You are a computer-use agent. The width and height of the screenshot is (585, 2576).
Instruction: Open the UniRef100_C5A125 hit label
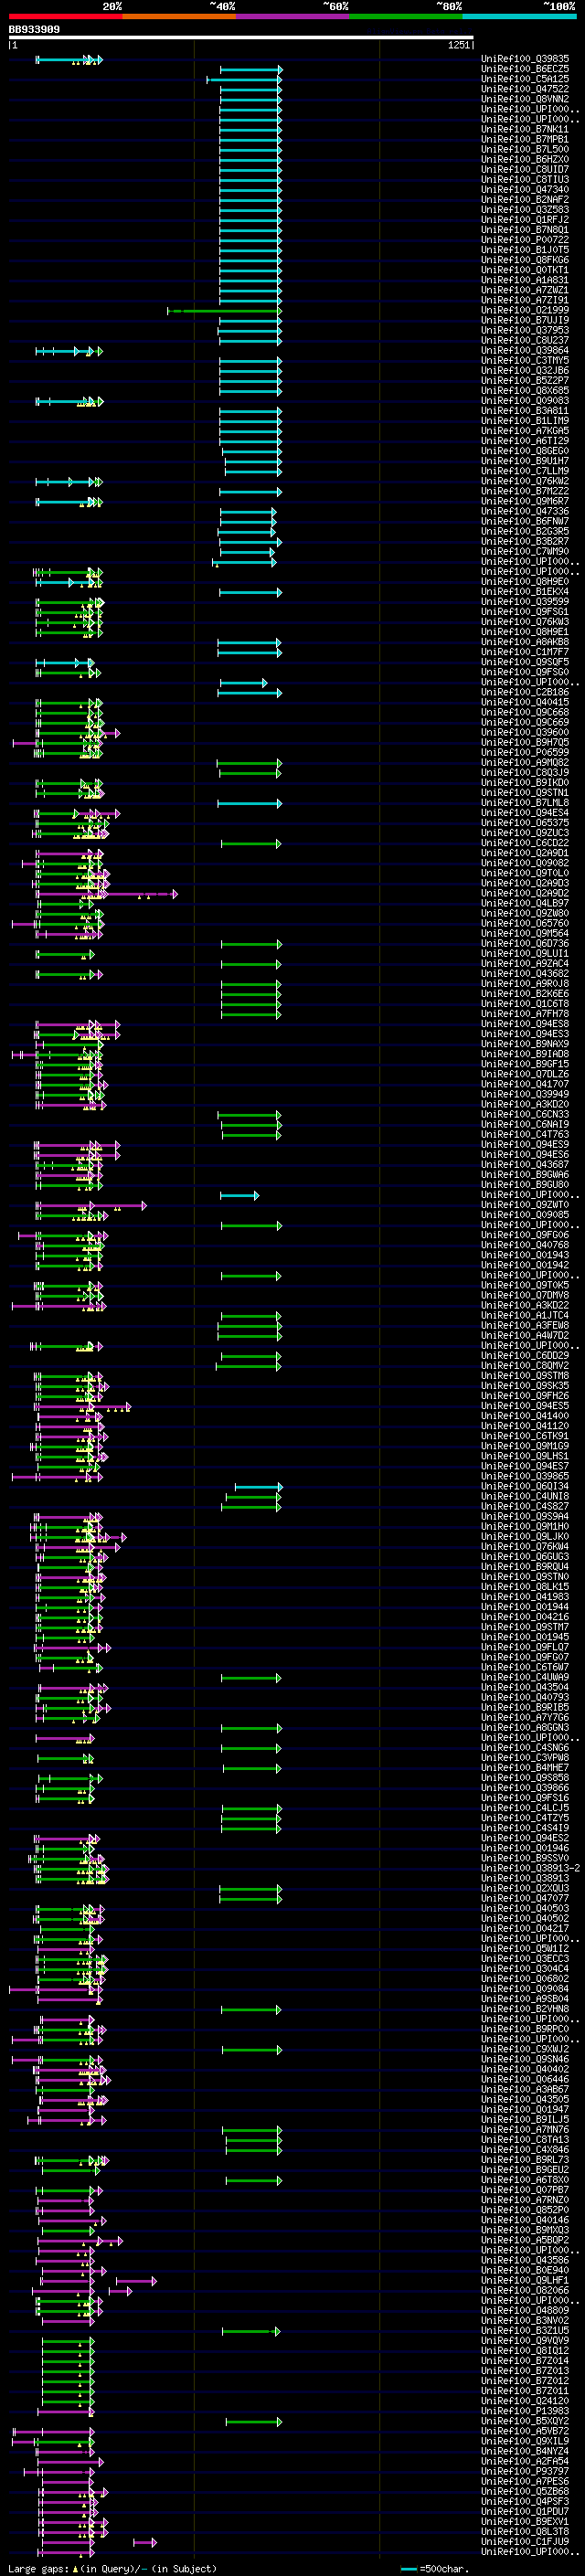525,79
